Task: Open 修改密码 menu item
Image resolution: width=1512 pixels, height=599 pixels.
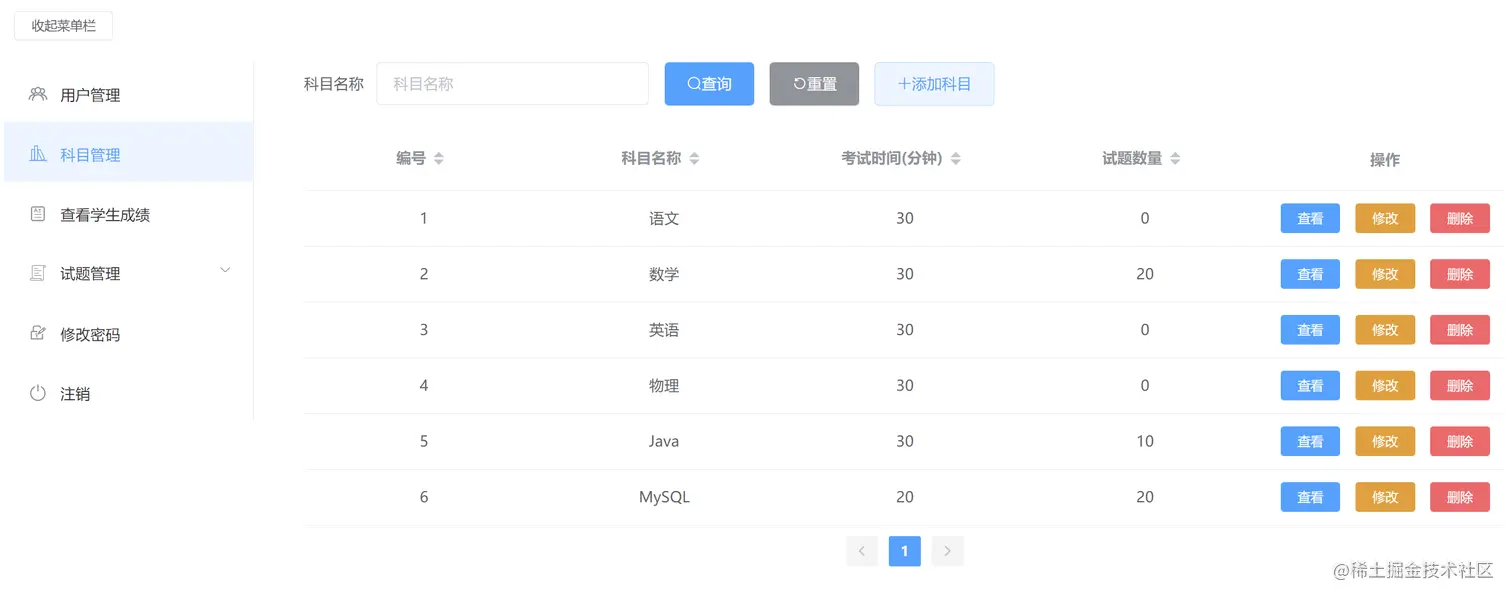Action: 129,333
